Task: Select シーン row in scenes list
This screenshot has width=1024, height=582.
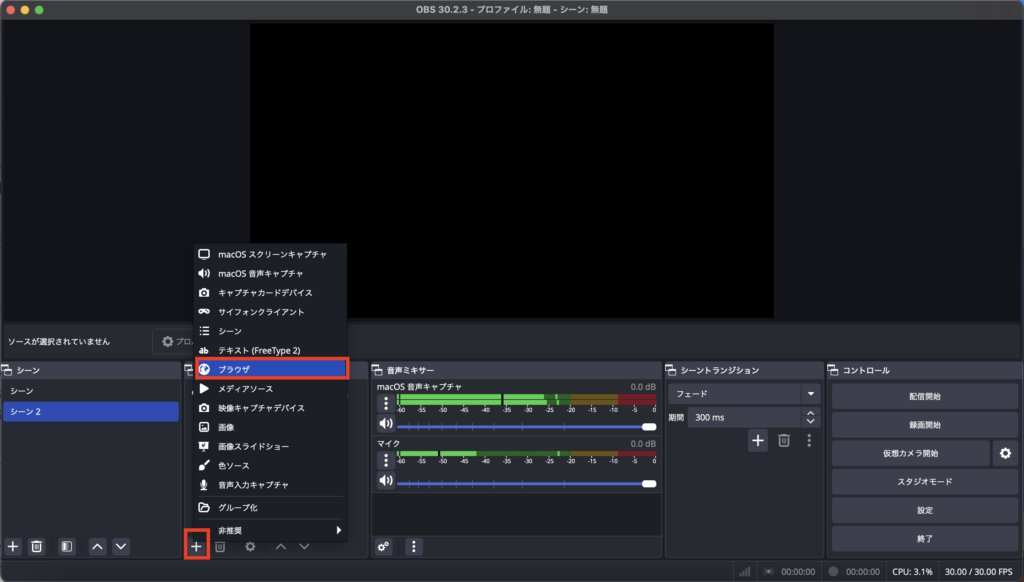Action: click(x=91, y=391)
